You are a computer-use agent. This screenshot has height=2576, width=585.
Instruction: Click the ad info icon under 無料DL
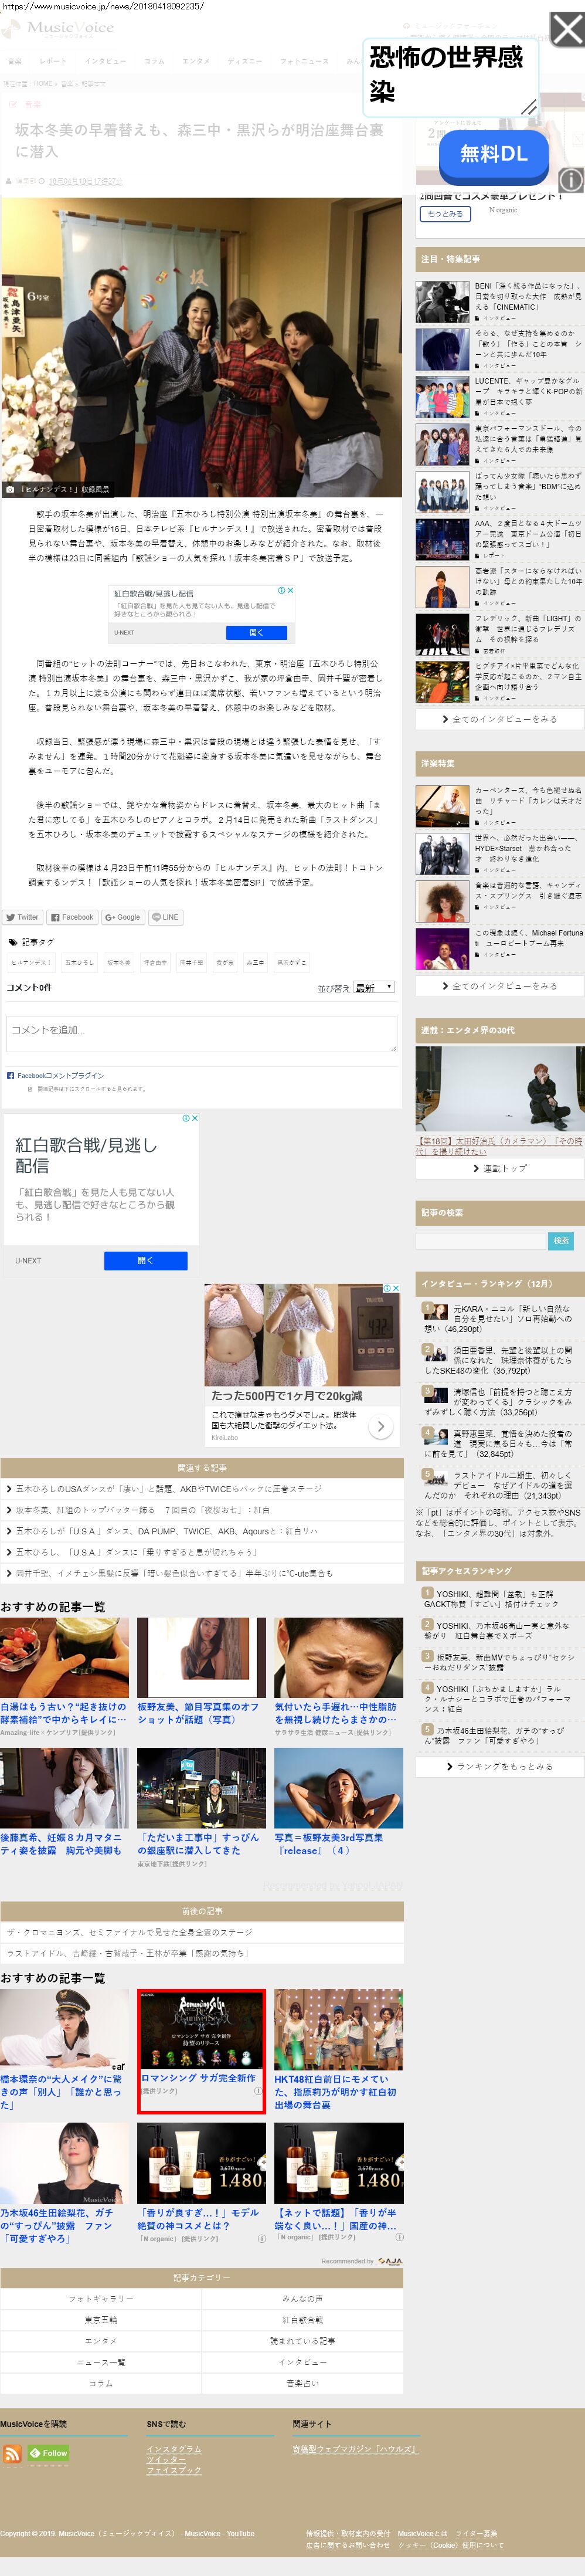pyautogui.click(x=570, y=180)
